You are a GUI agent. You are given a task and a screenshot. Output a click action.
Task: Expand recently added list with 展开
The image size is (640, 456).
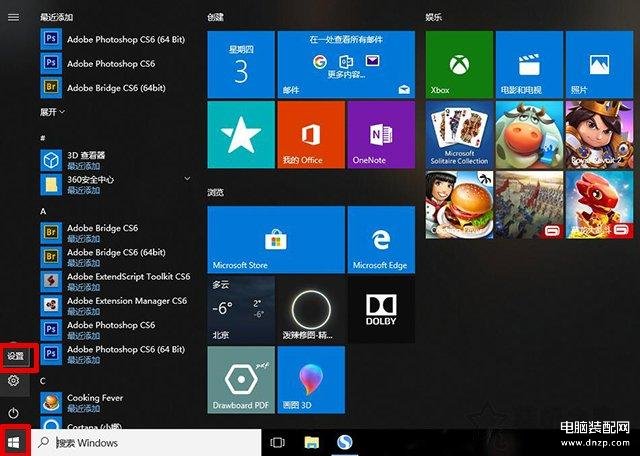tap(52, 111)
